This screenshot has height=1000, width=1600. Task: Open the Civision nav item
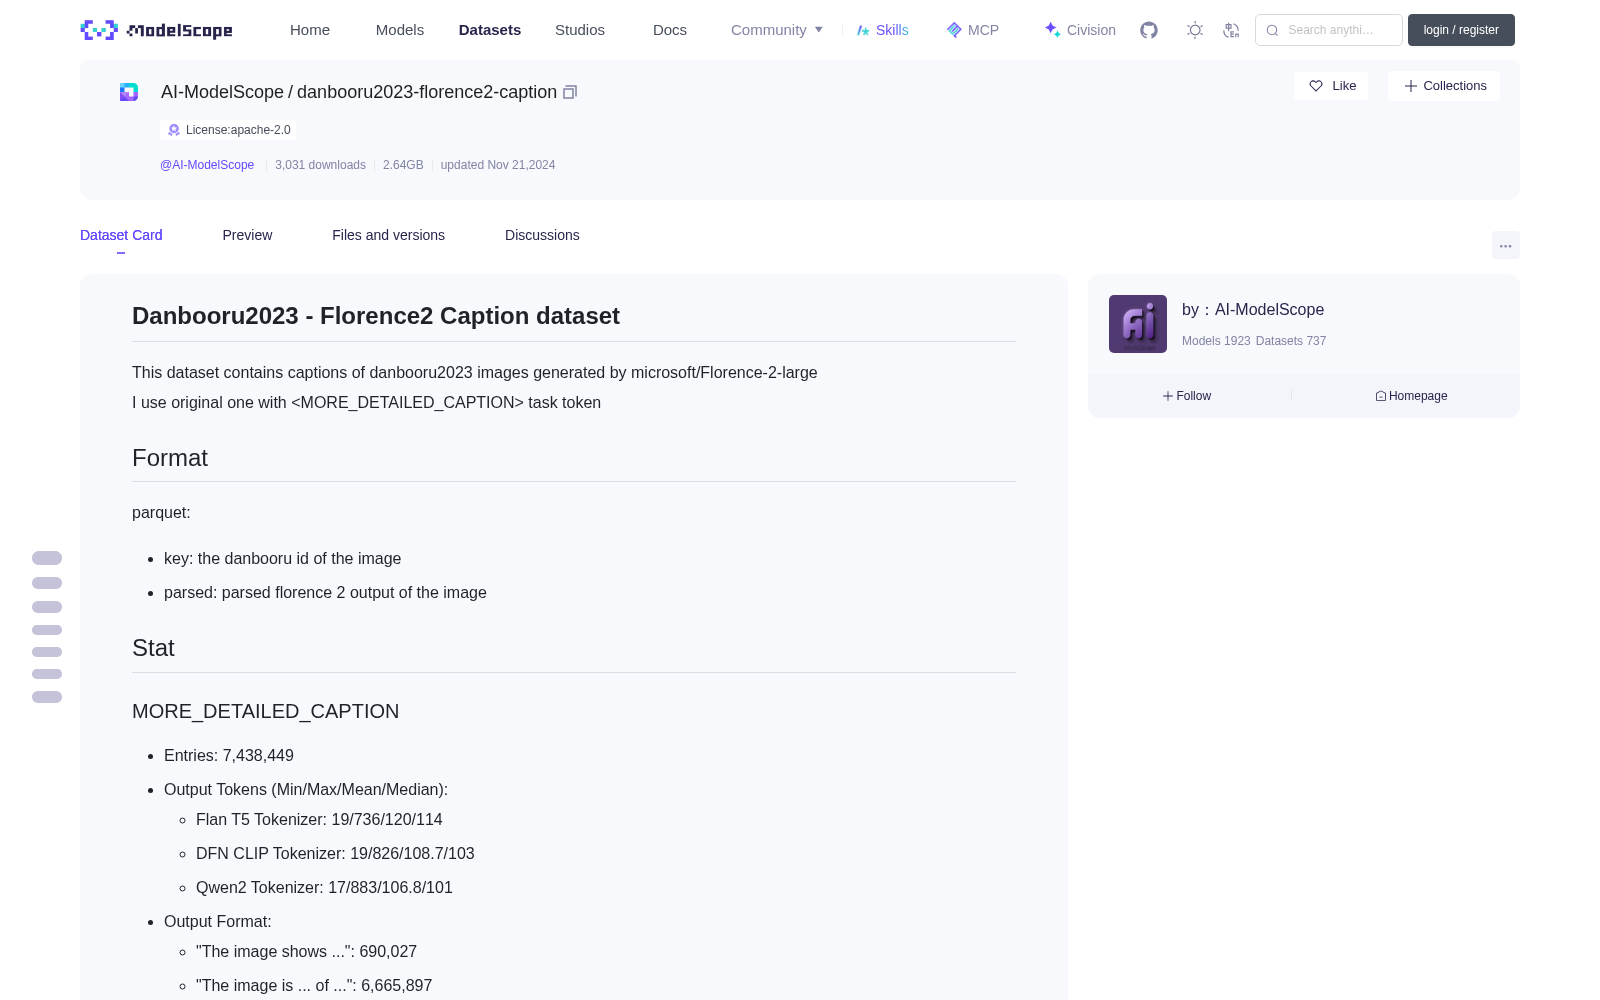click(x=1079, y=30)
